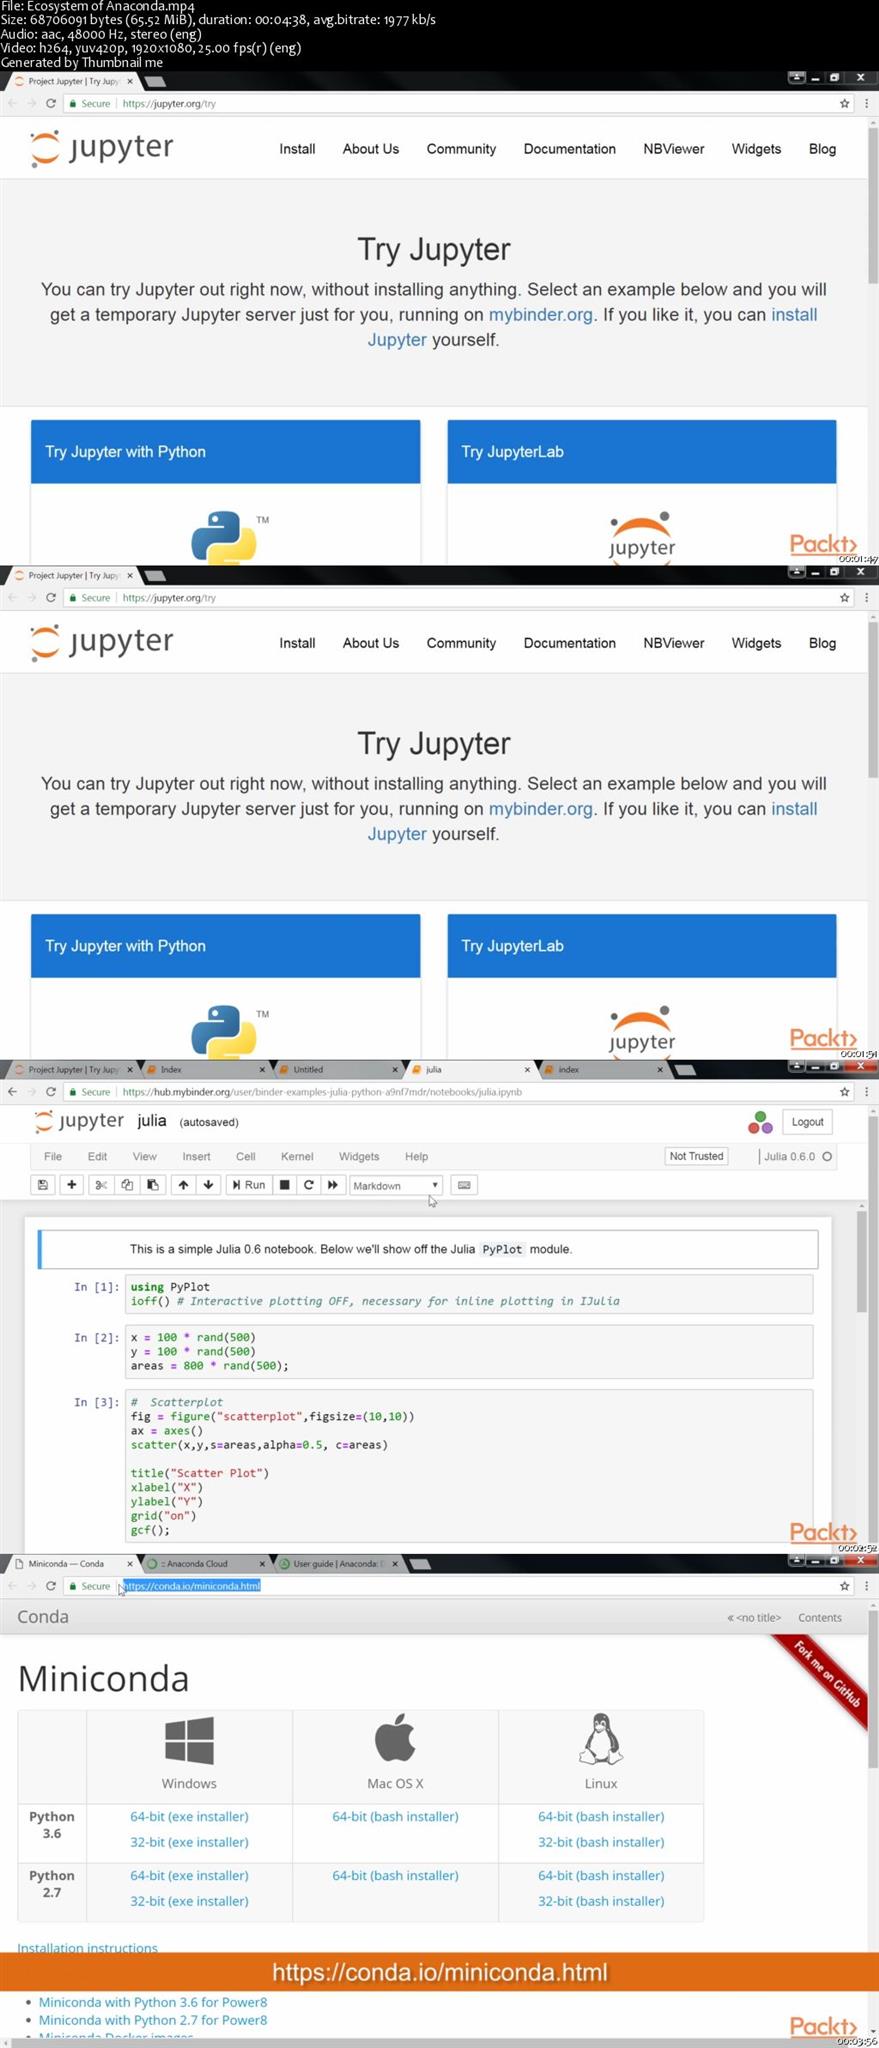
Task: Close the Anaconda Cloud browser tab
Action: pyautogui.click(x=263, y=1564)
